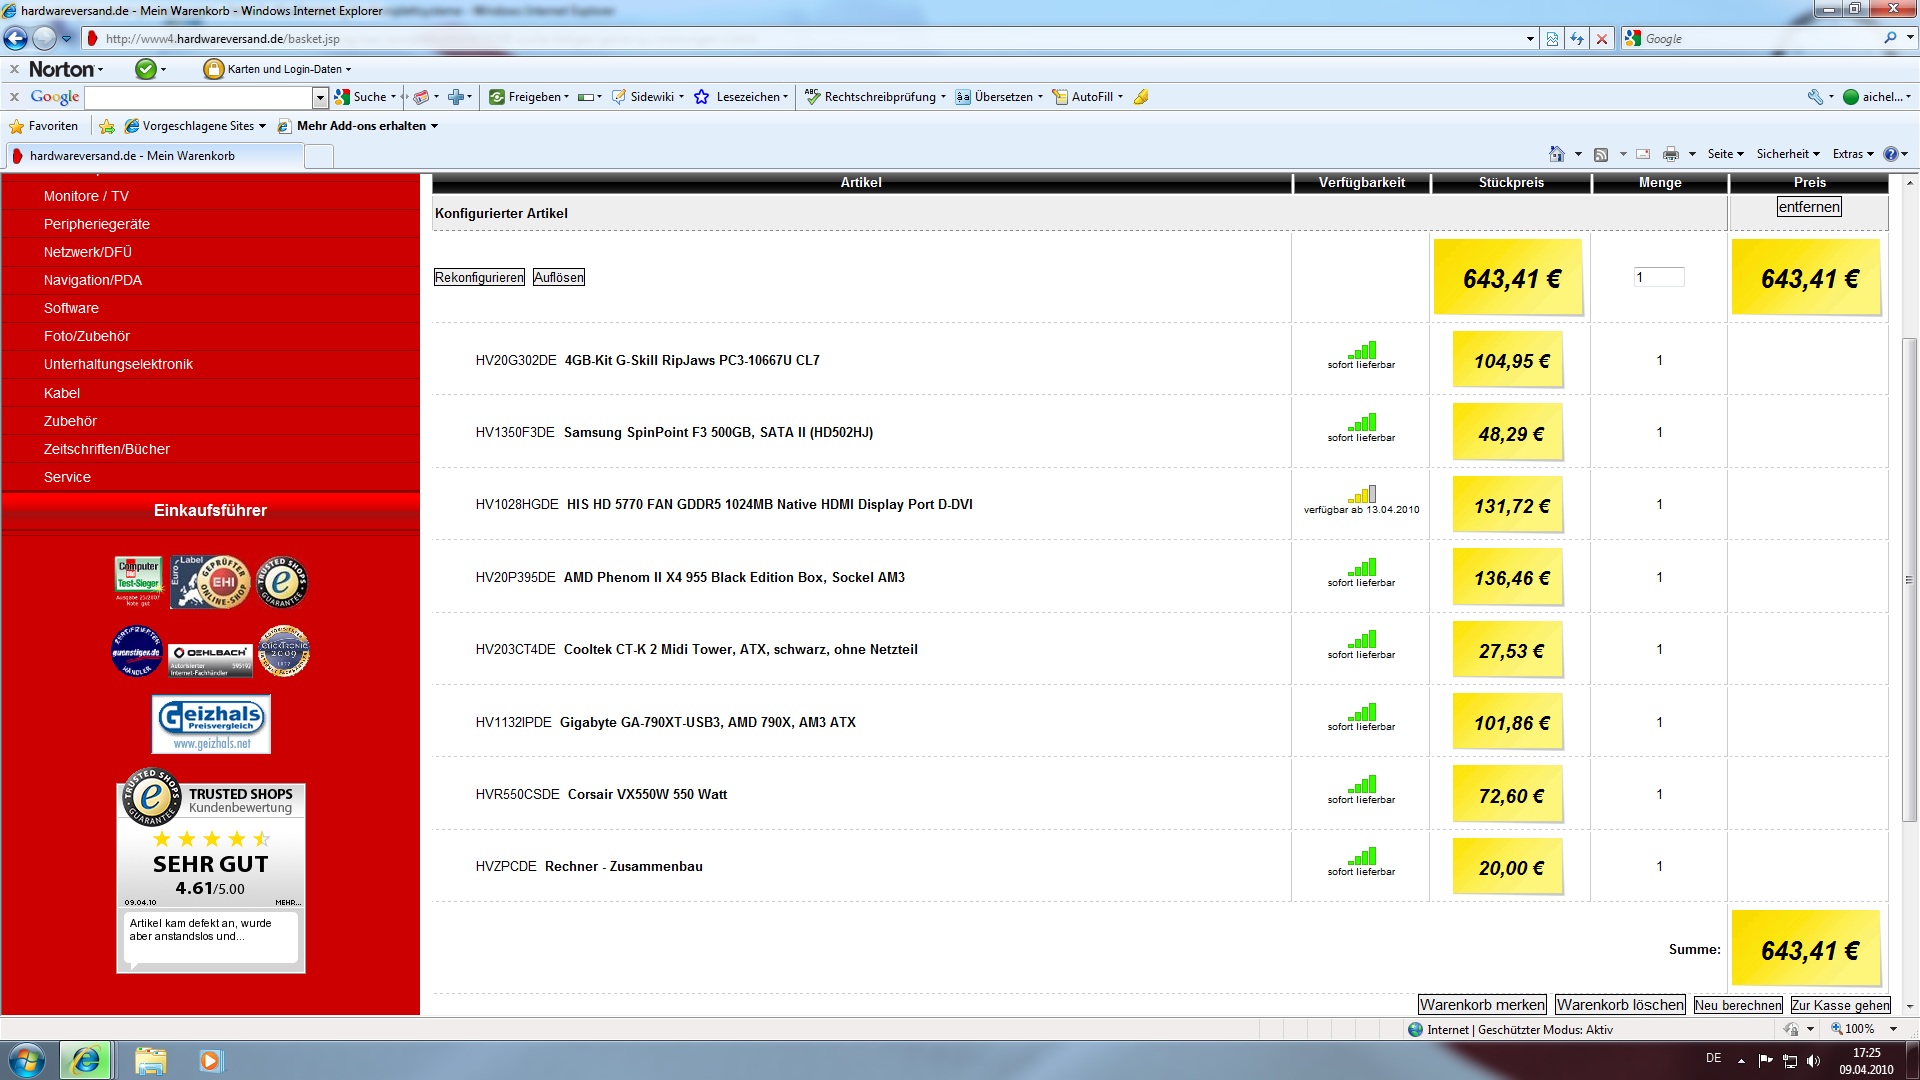
Task: Open Windows Explorer from the taskbar
Action: pyautogui.click(x=150, y=1060)
